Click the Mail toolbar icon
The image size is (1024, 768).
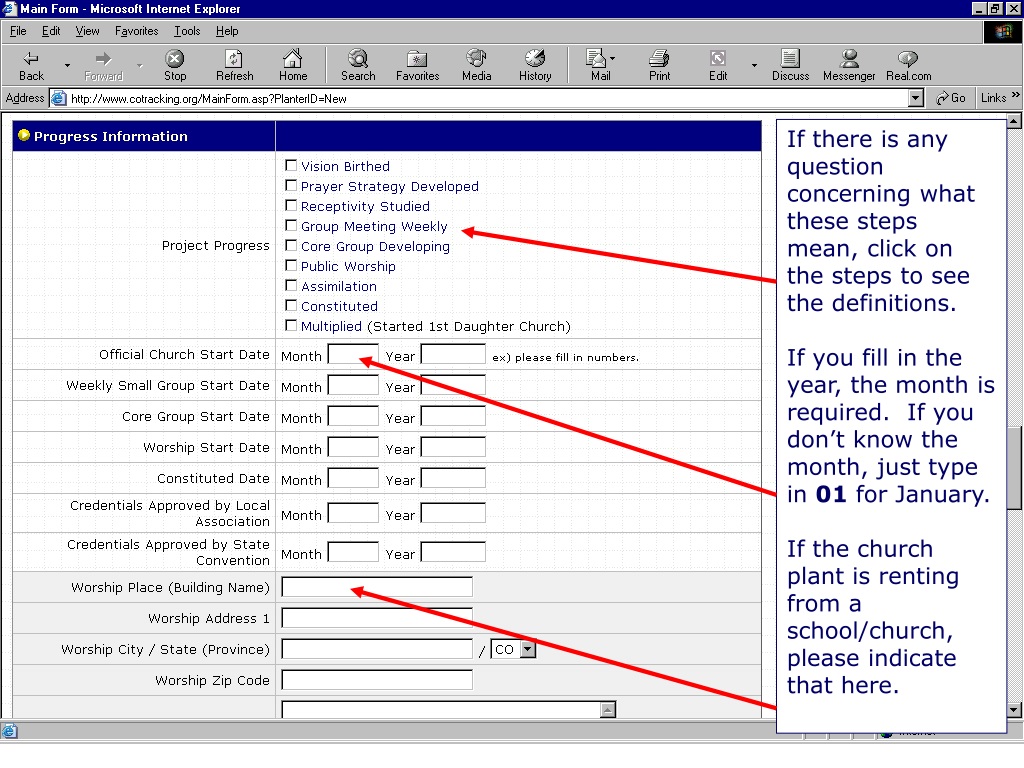596,59
